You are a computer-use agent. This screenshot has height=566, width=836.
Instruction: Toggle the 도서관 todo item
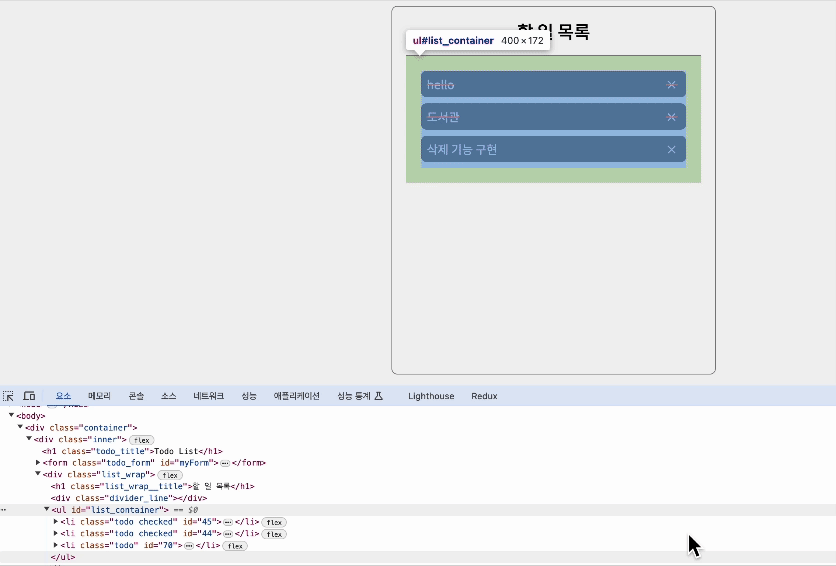click(553, 117)
